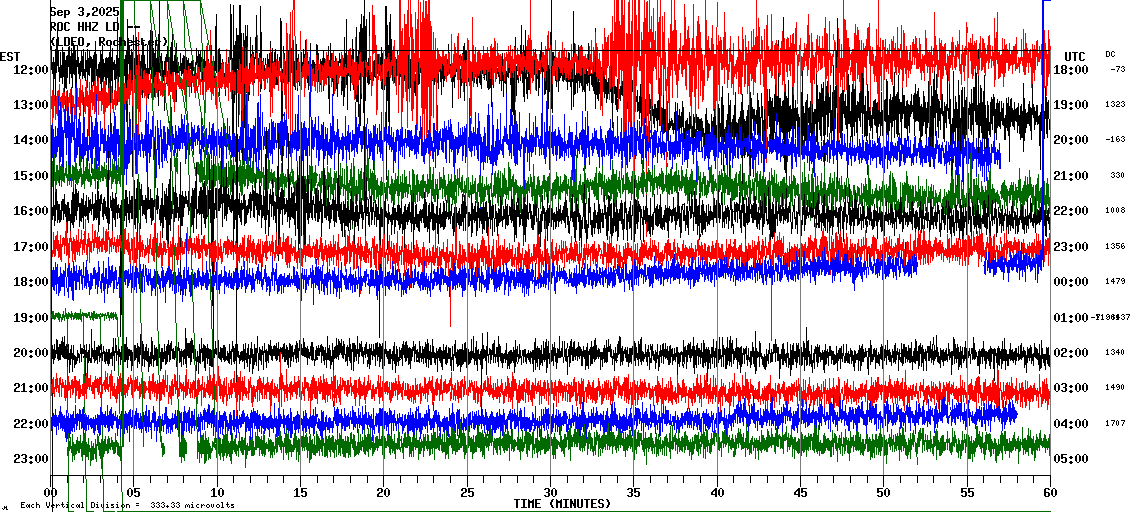Click the 30 minute tick label
The height and width of the screenshot is (519, 1130).
point(550,493)
